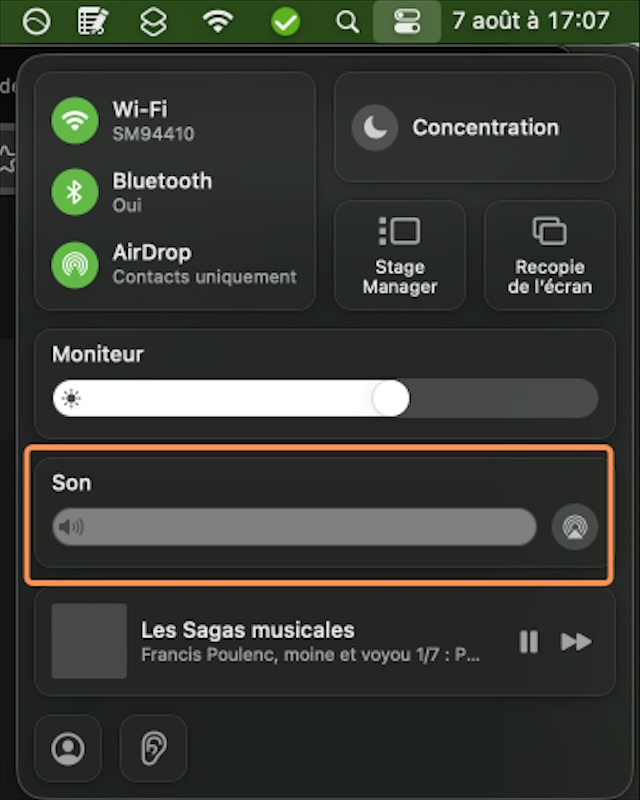This screenshot has width=640, height=800.
Task: Open Spotlight search in menu bar
Action: [x=347, y=22]
